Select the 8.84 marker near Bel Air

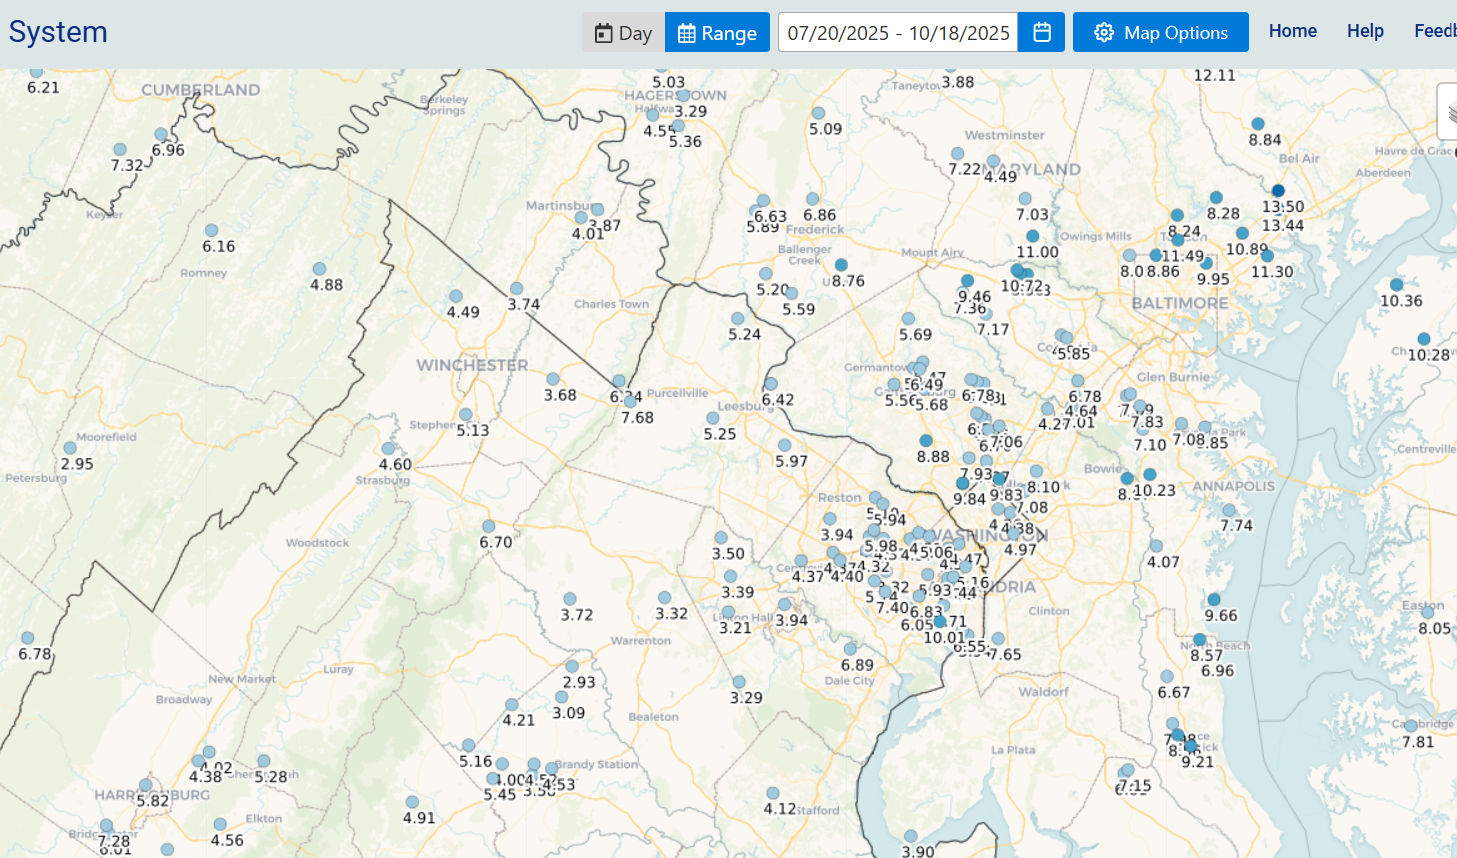pyautogui.click(x=1258, y=124)
